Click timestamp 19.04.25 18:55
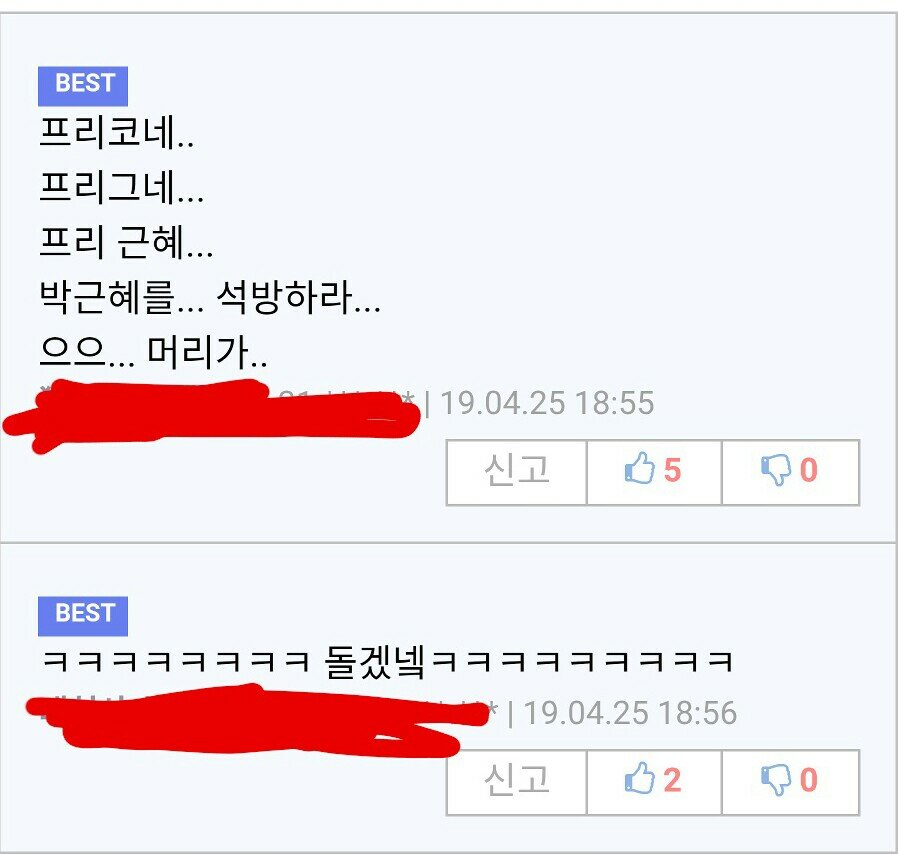The height and width of the screenshot is (854, 898). [x=547, y=403]
